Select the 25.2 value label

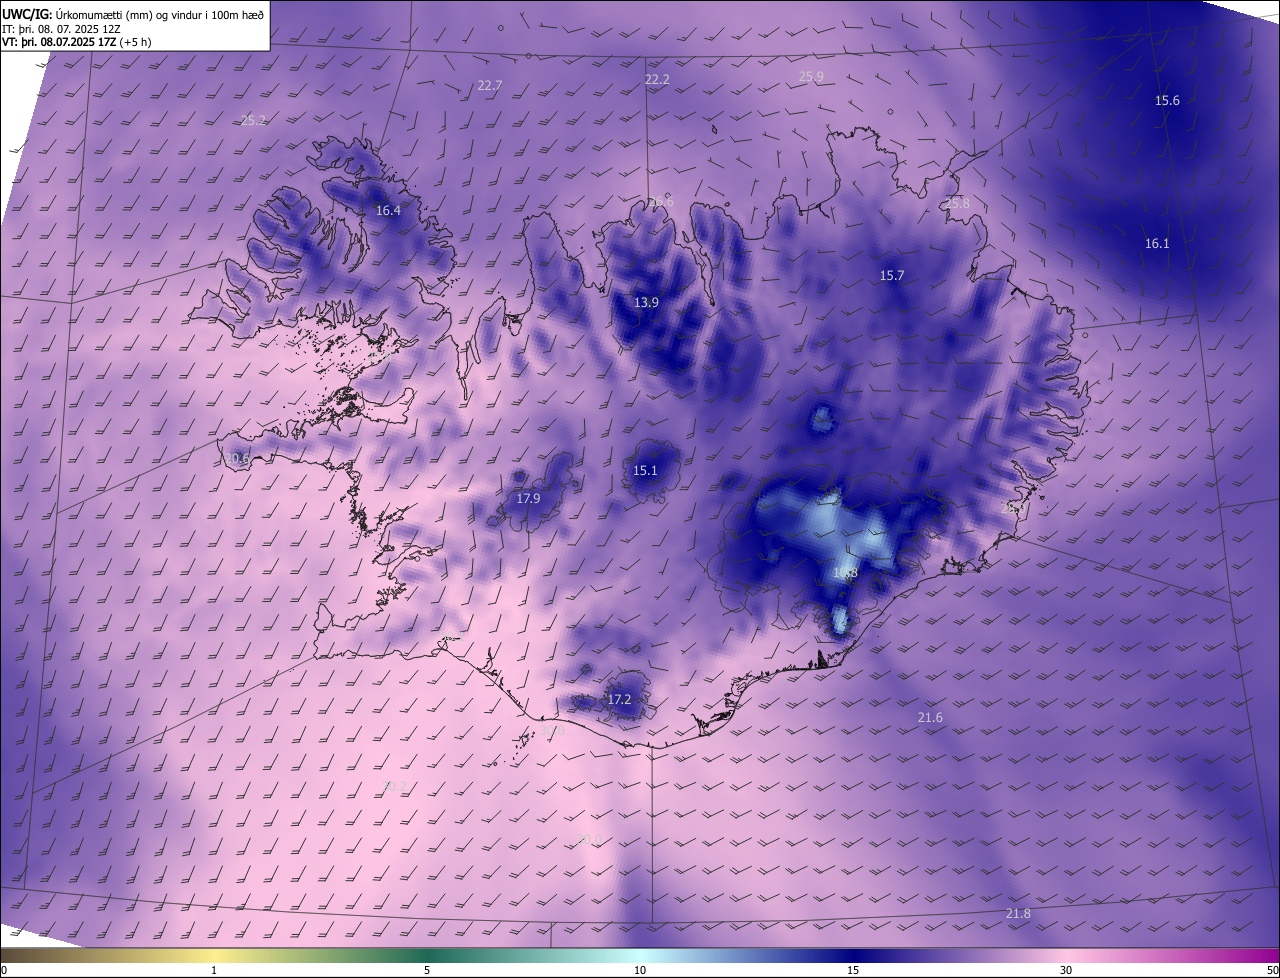point(254,121)
